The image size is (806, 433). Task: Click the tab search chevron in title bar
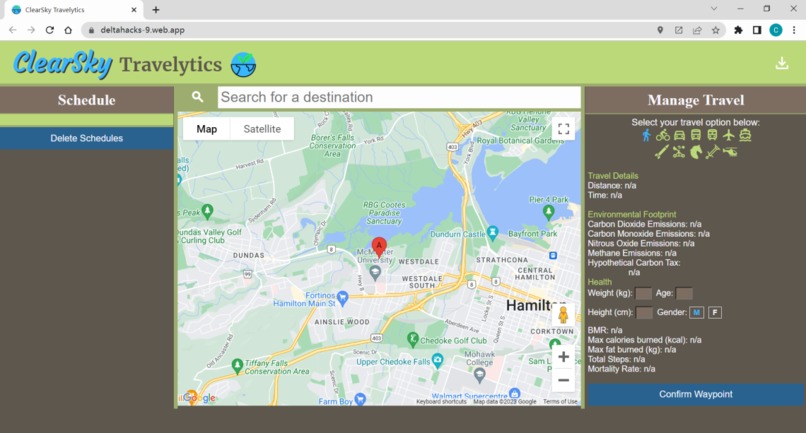click(714, 9)
